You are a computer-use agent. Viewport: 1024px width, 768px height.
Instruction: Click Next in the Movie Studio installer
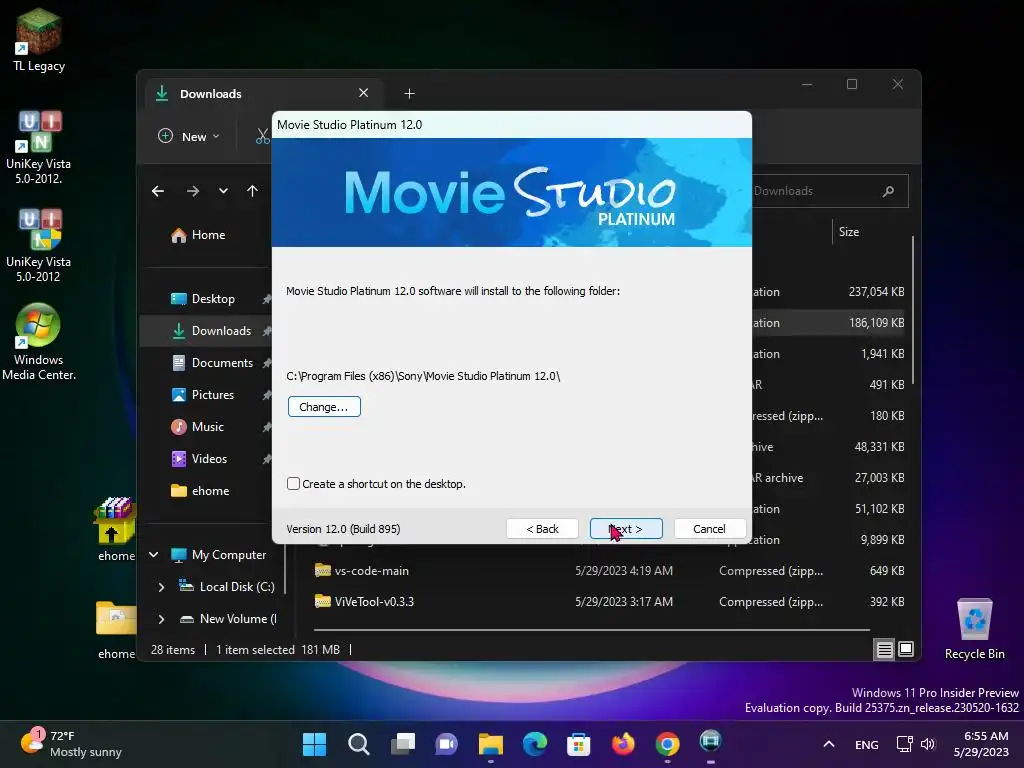pyautogui.click(x=626, y=529)
